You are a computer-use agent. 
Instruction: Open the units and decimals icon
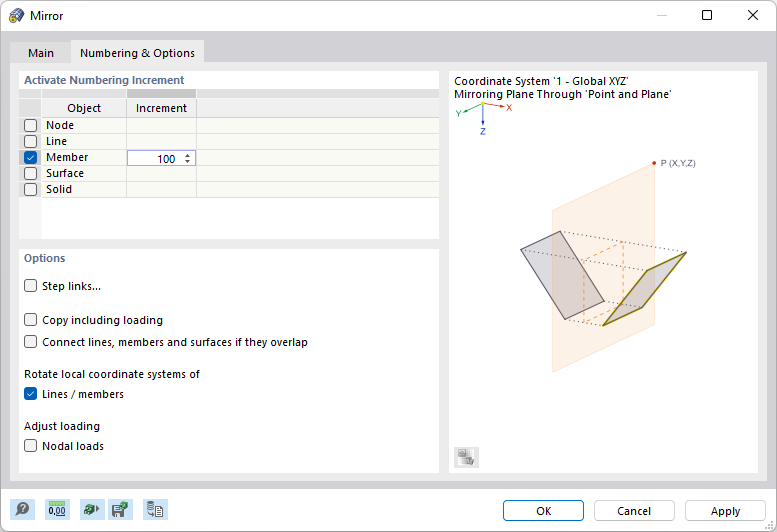click(x=57, y=510)
